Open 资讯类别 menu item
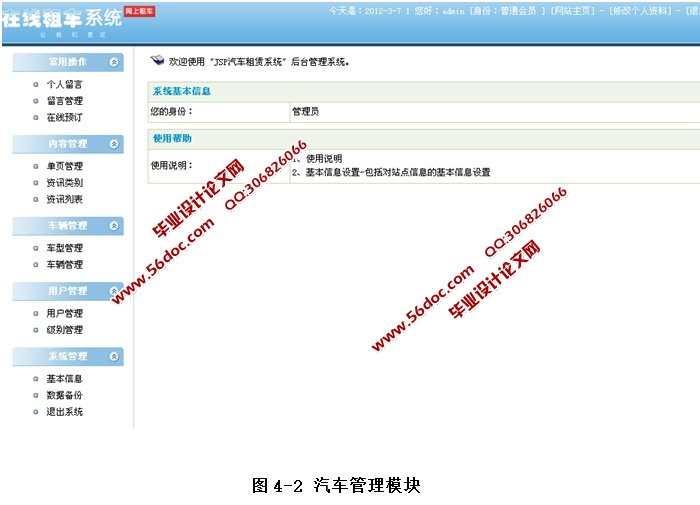The width and height of the screenshot is (700, 505). (64, 183)
